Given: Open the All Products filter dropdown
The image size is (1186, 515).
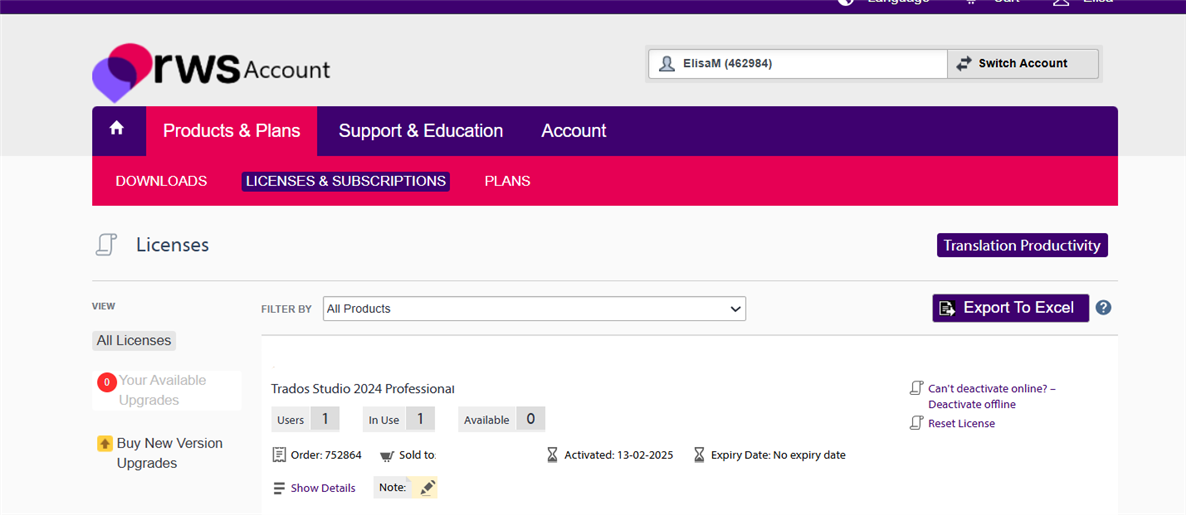Looking at the screenshot, I should [x=534, y=309].
